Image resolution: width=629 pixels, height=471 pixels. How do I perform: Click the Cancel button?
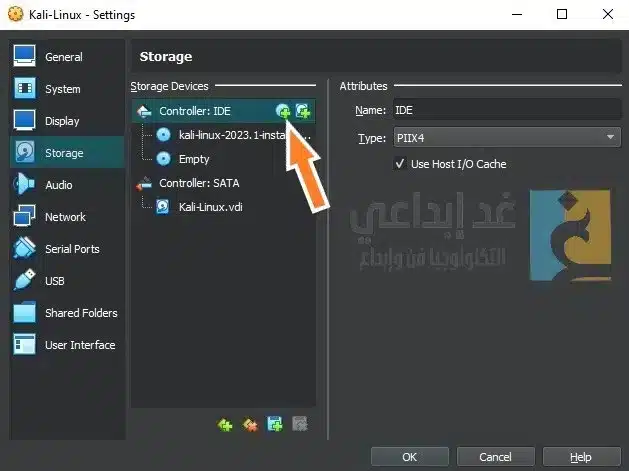(495, 457)
